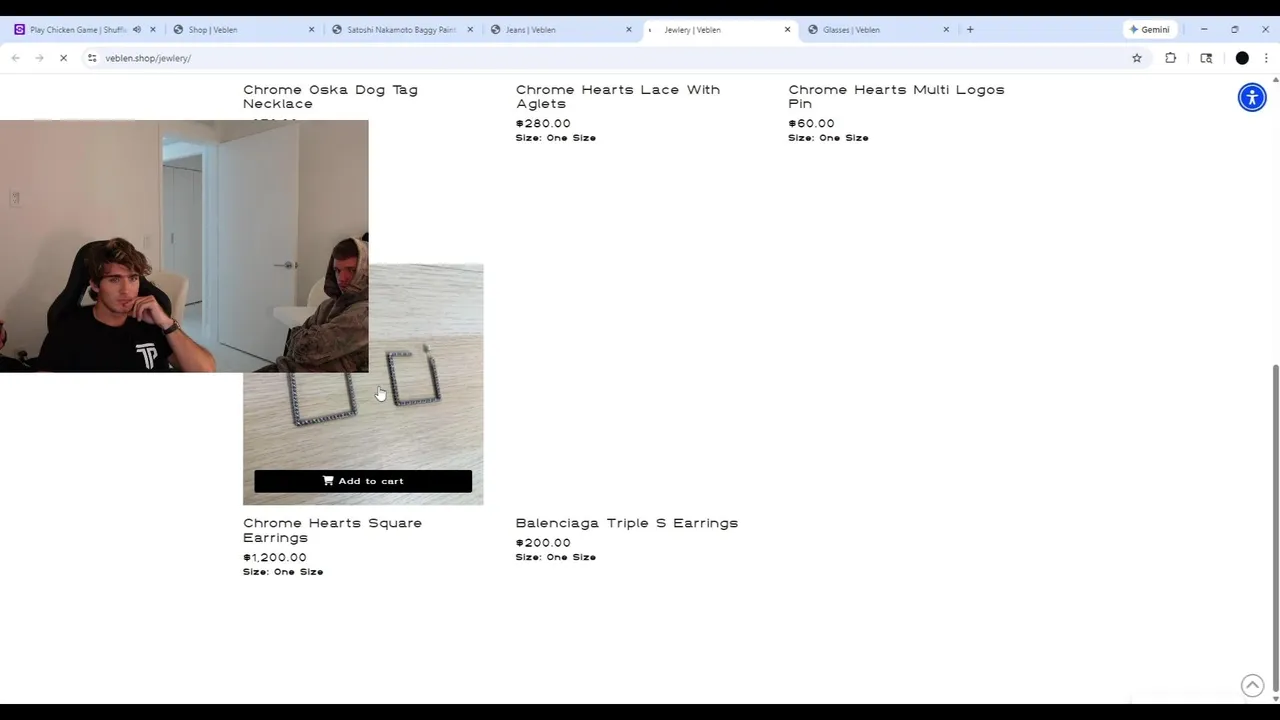Close the Jewlery | Veblen tab
1280x720 pixels.
coord(787,30)
